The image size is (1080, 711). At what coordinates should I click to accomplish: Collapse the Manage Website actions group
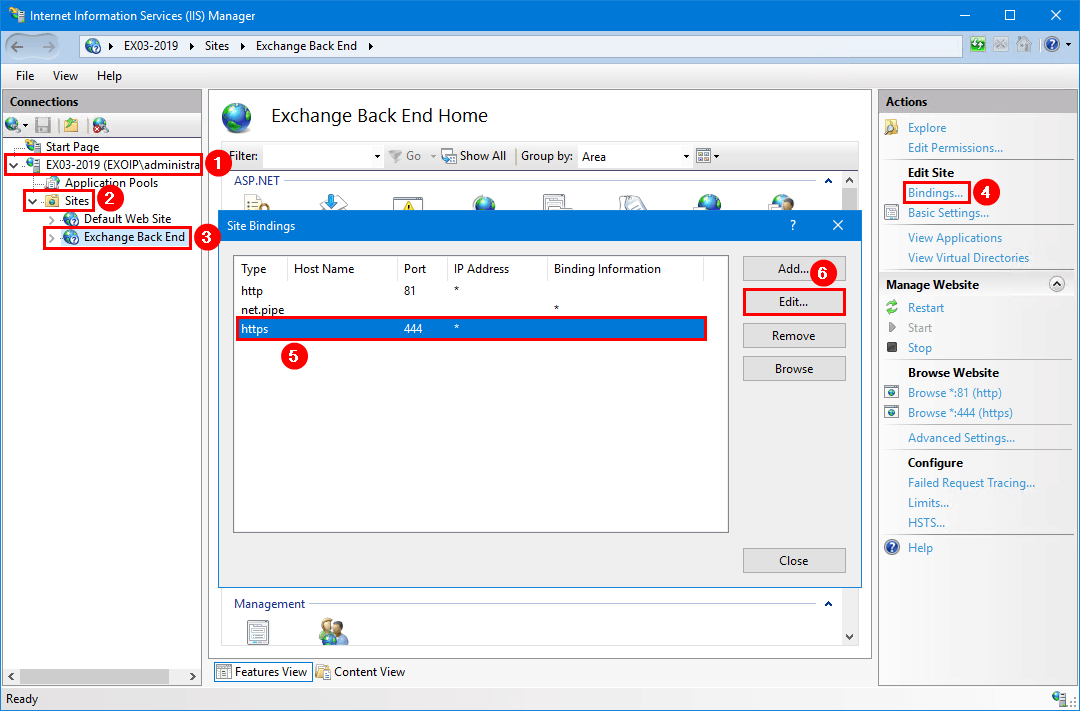(1057, 285)
